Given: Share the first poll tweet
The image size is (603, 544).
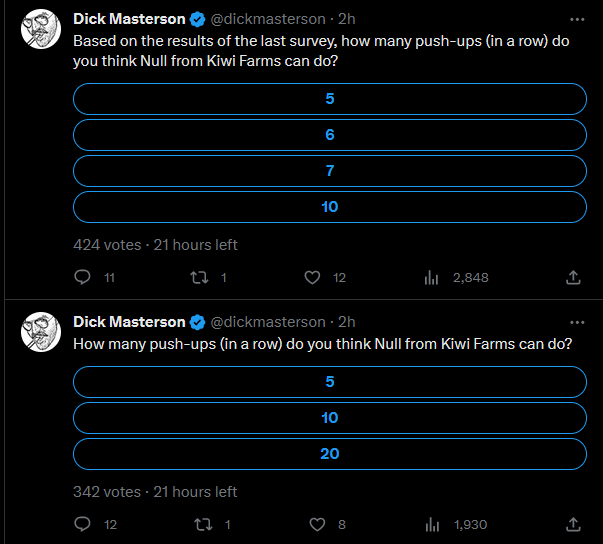Looking at the screenshot, I should pos(574,277).
